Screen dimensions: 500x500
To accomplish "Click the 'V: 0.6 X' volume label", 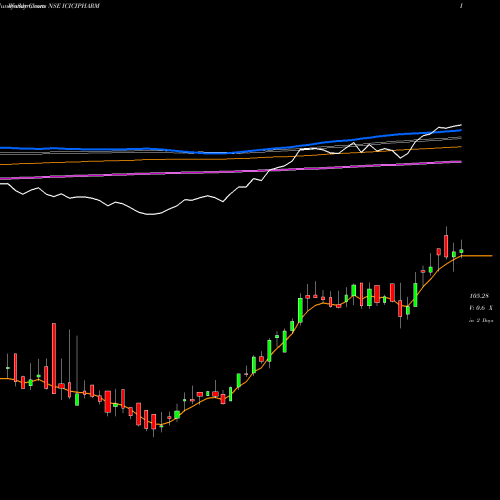I will coord(481,308).
